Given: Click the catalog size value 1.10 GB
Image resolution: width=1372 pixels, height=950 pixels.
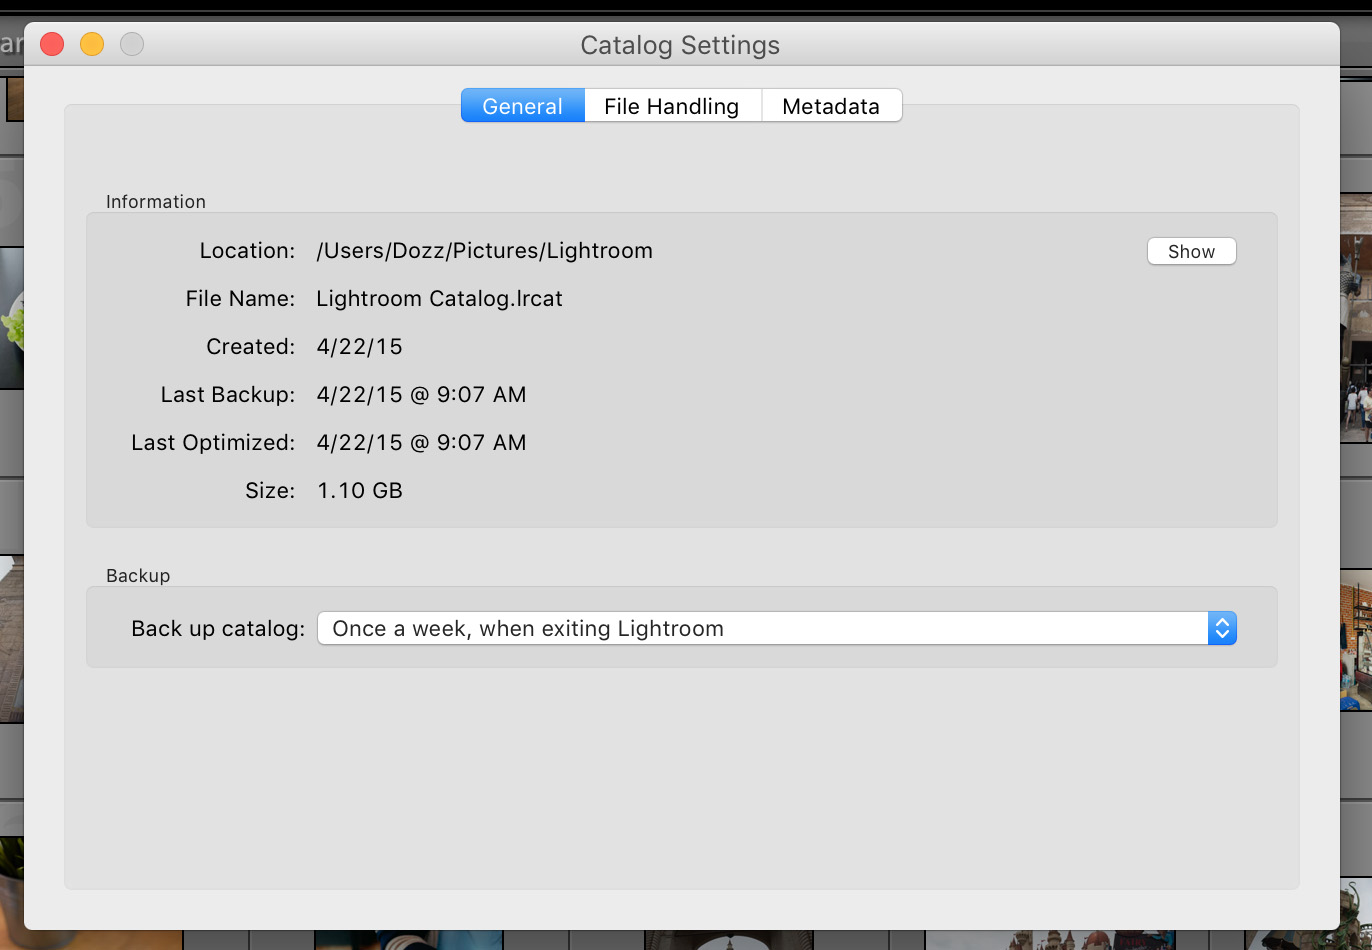Looking at the screenshot, I should [359, 491].
